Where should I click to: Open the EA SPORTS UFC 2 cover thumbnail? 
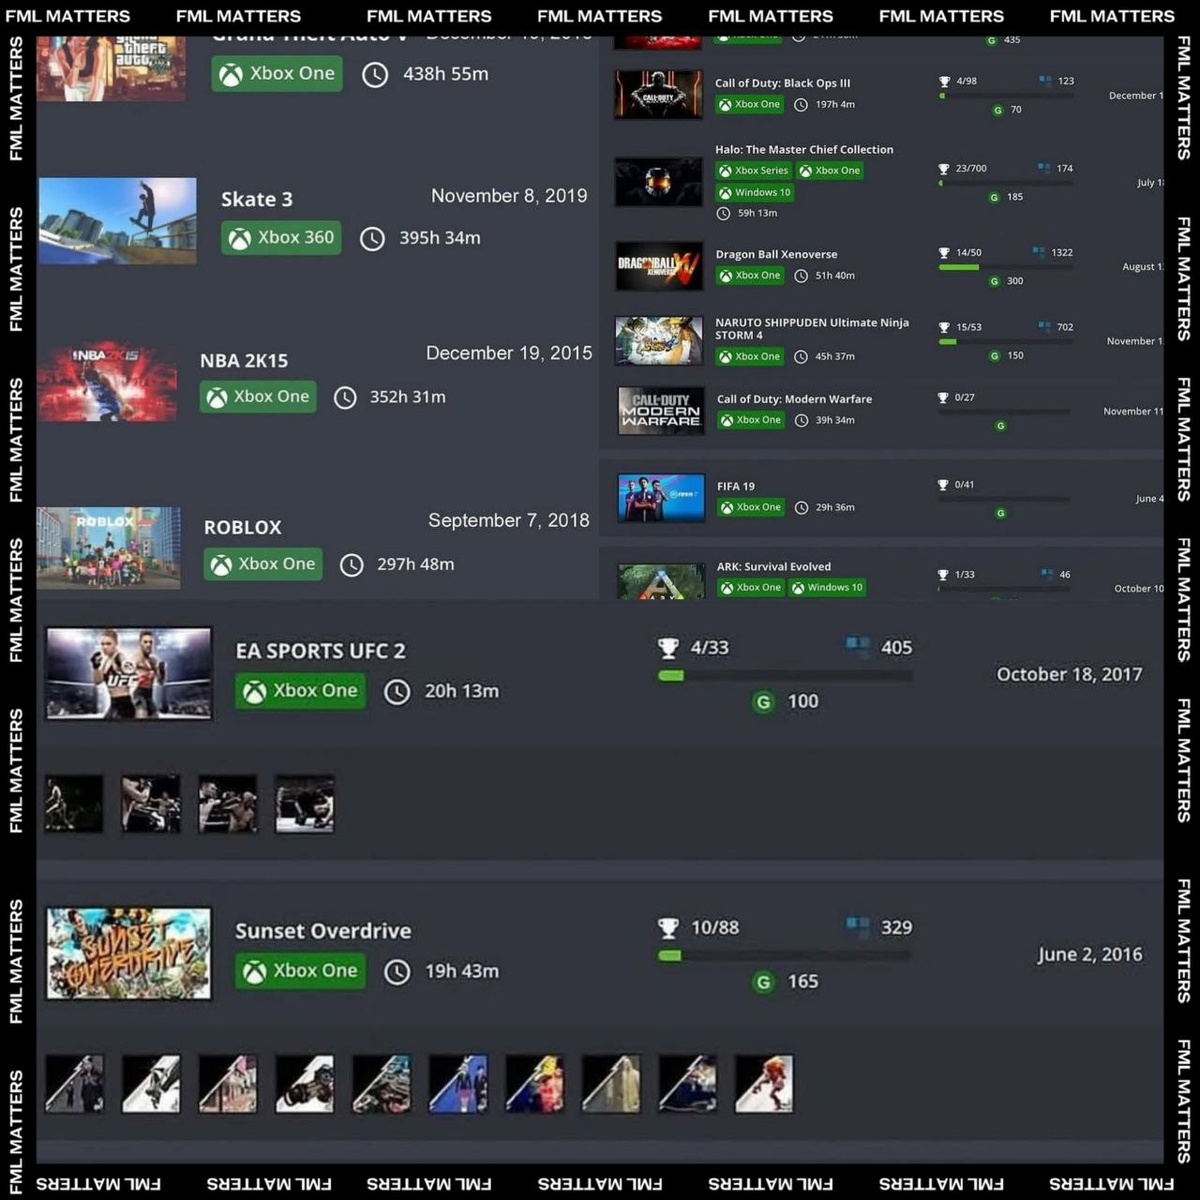point(129,674)
